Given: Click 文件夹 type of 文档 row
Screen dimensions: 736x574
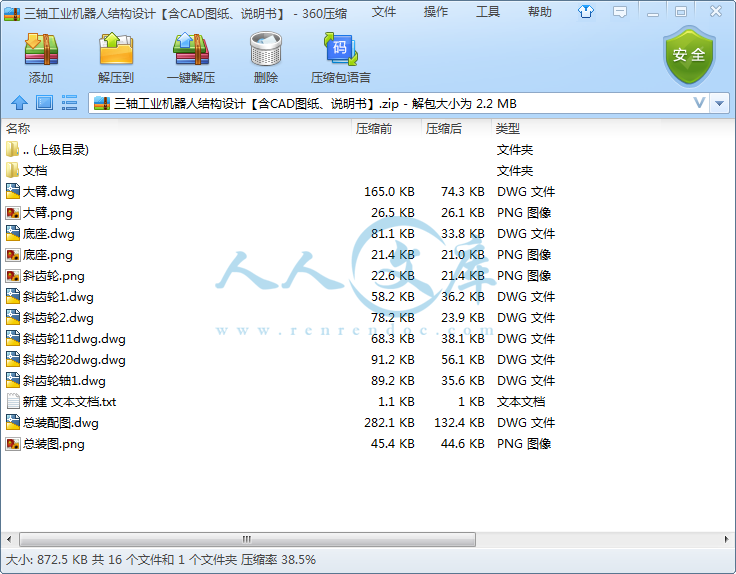Looking at the screenshot, I should coord(515,170).
